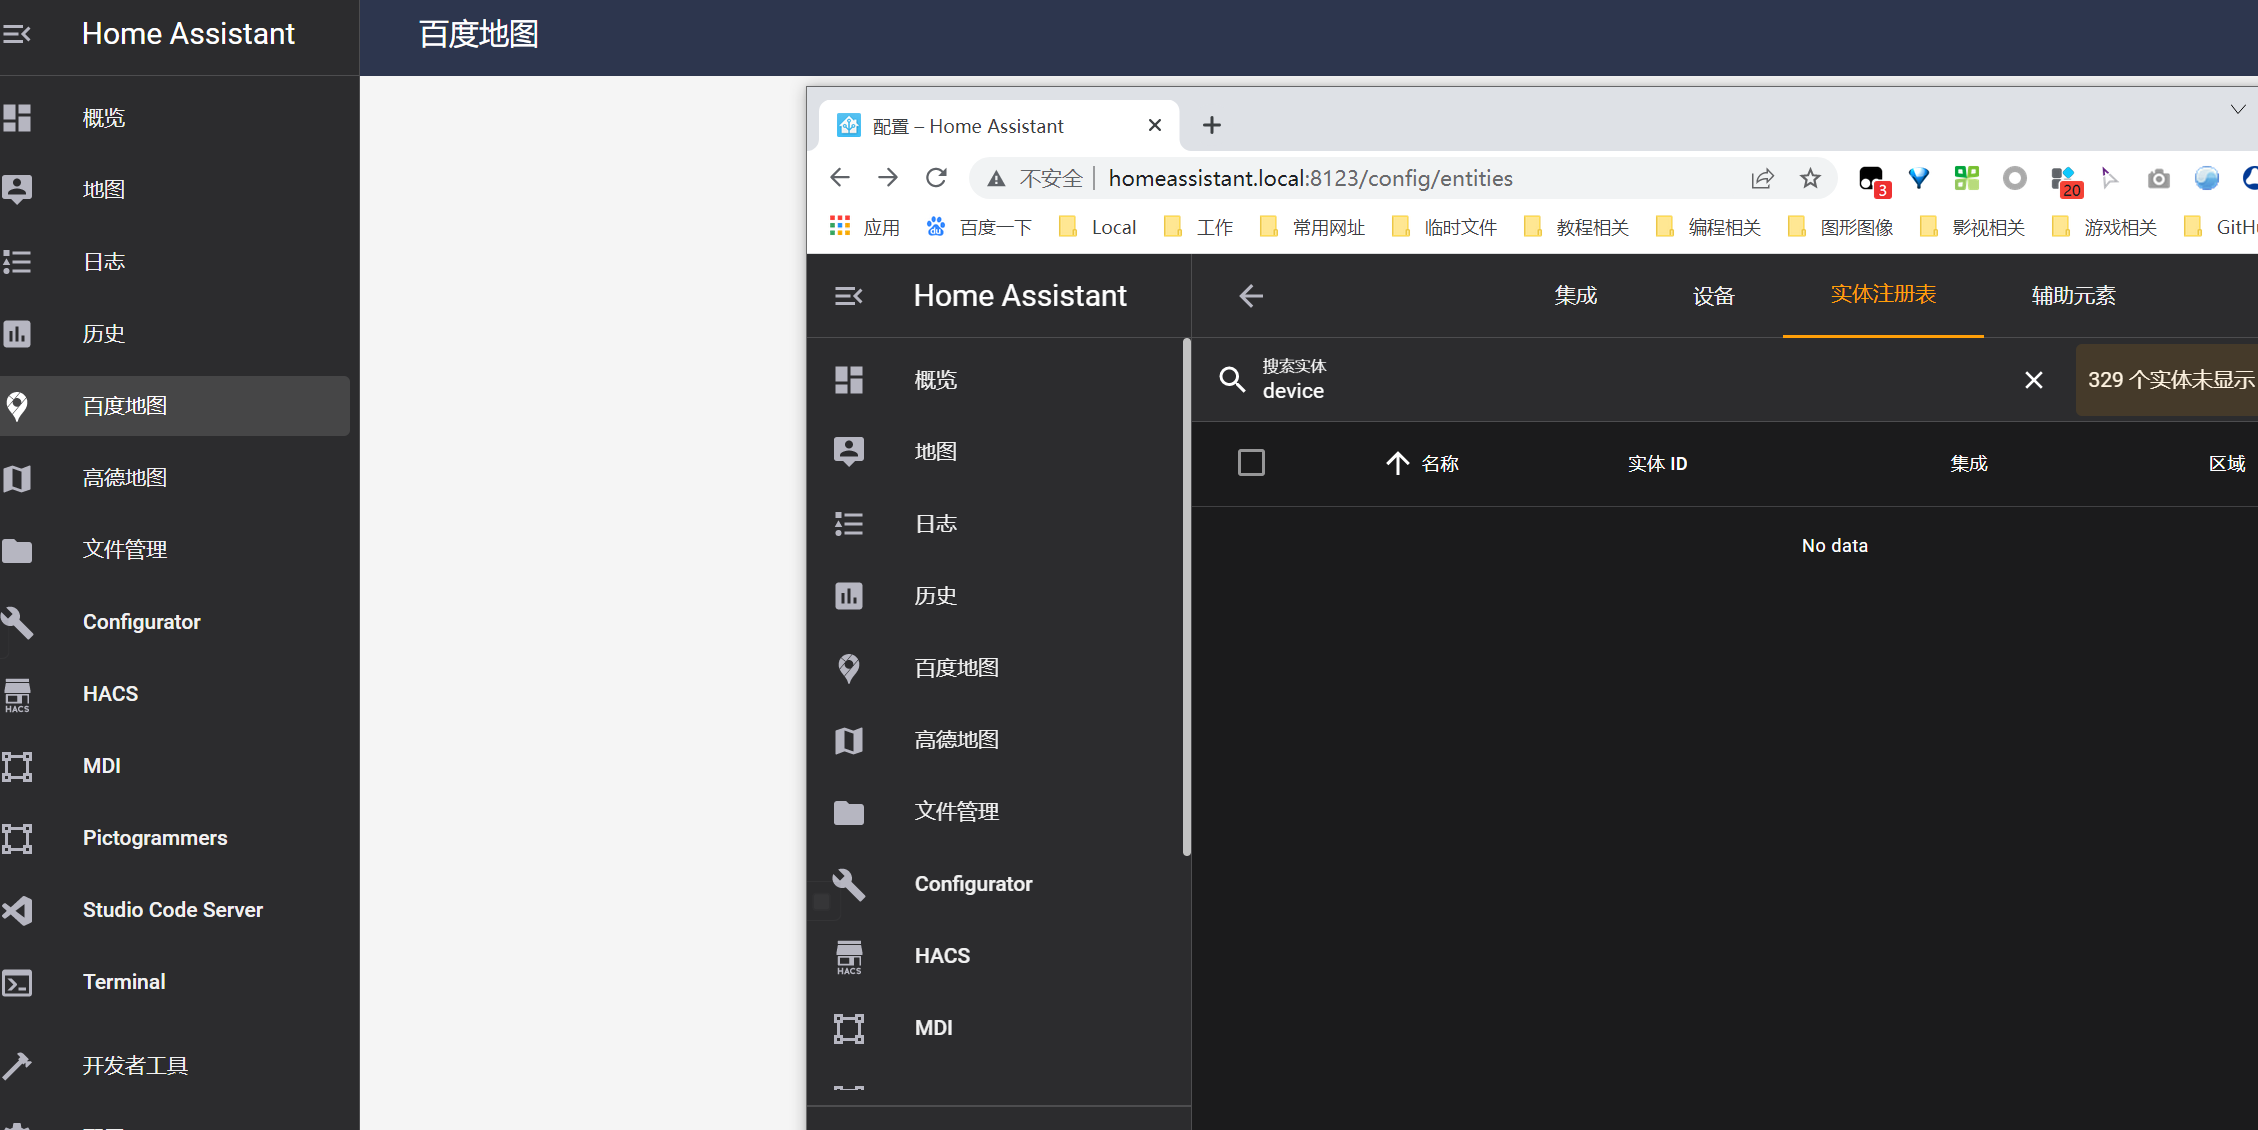Open the 影视相关 bookmarks folder
Viewport: 2258px width, 1130px height.
point(1972,227)
